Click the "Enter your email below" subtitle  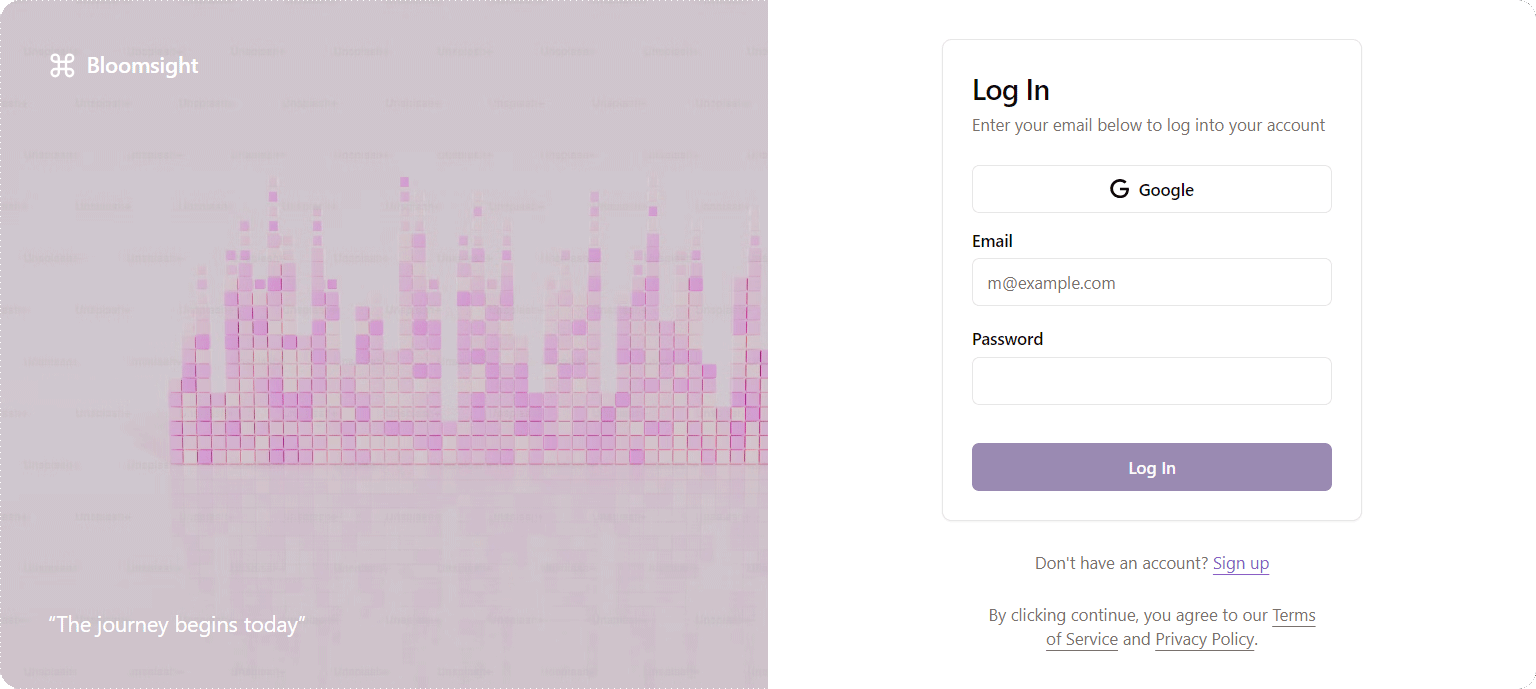coord(1148,125)
